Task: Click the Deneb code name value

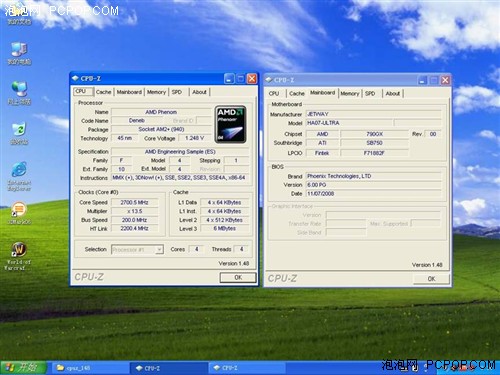Action: pos(137,121)
